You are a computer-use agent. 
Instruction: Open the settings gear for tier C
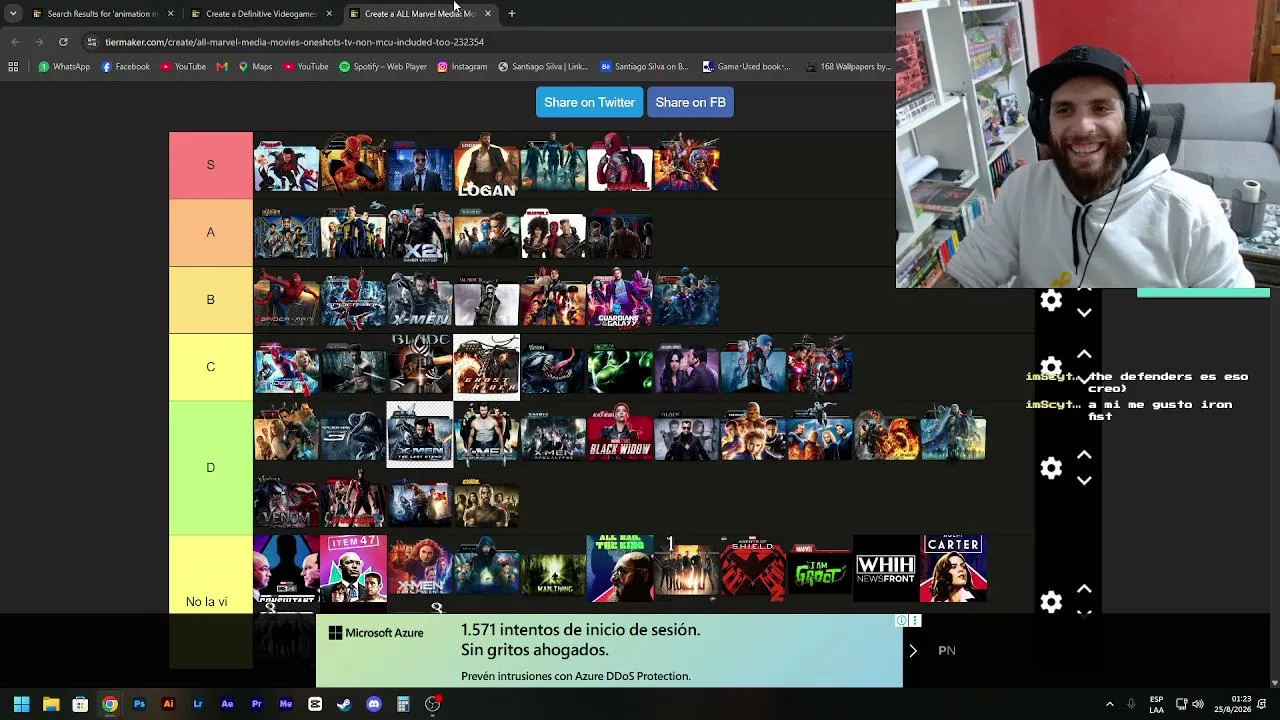coord(1051,367)
